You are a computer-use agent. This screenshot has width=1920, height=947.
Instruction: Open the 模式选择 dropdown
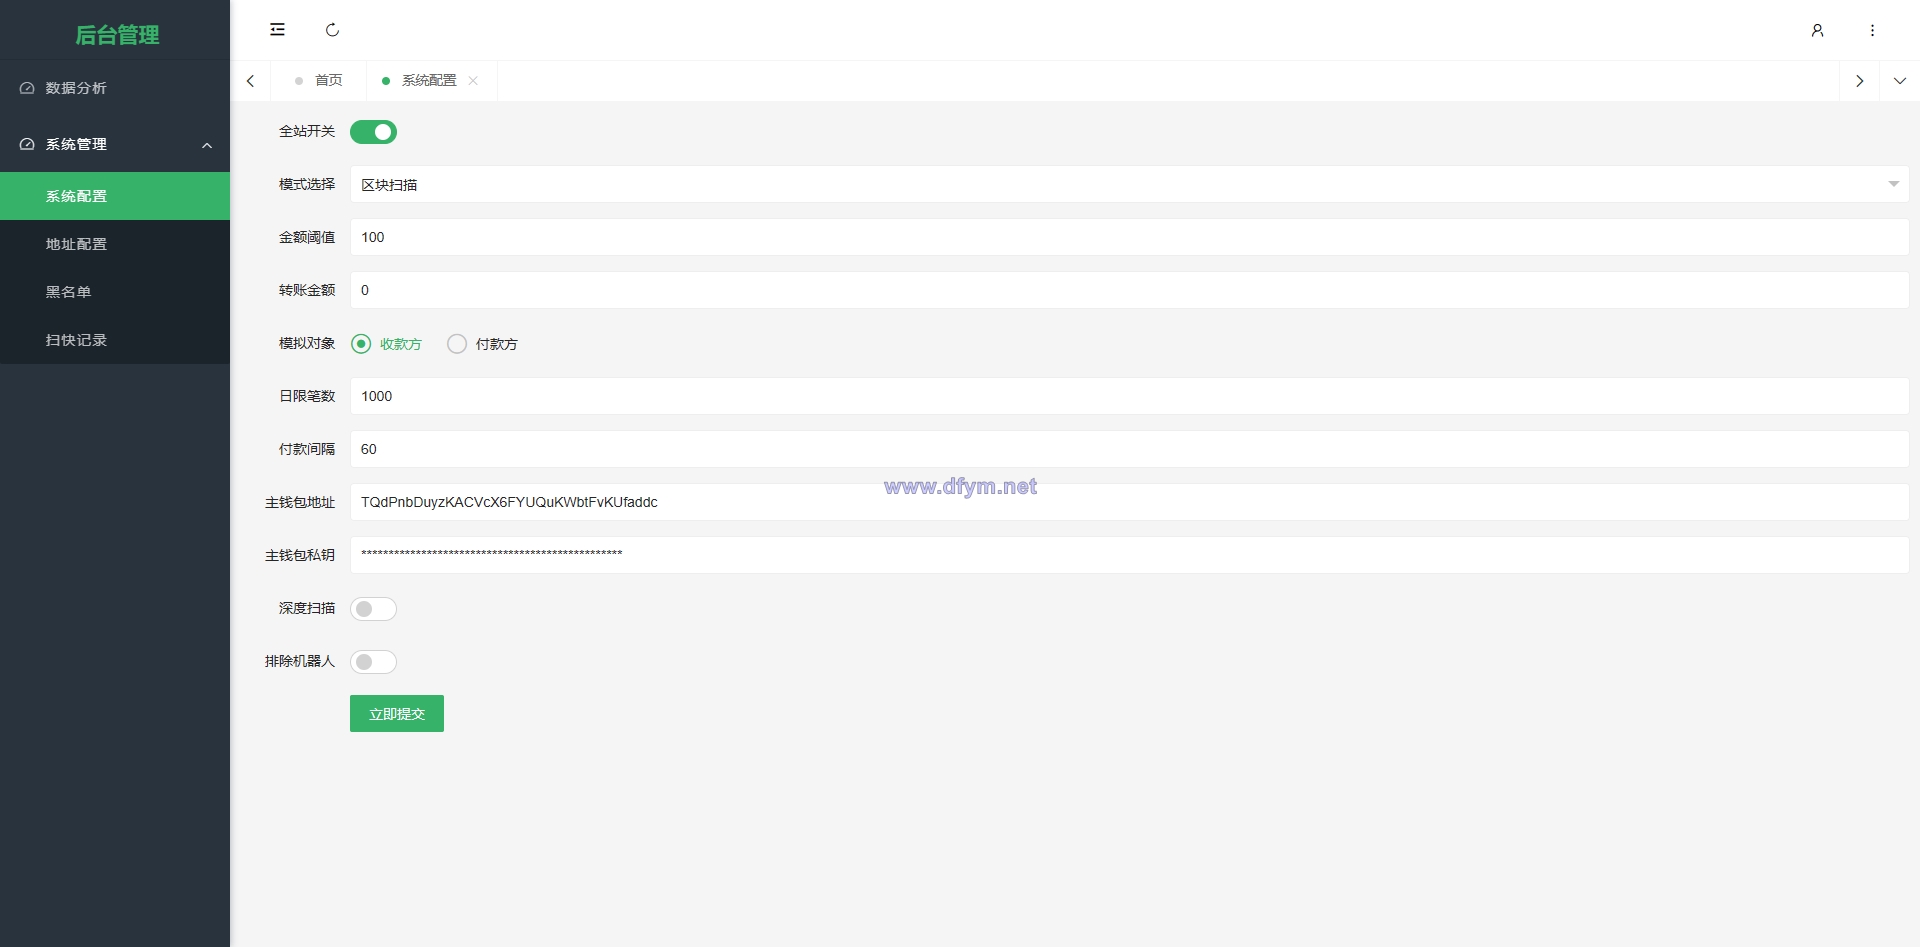pyautogui.click(x=1129, y=184)
